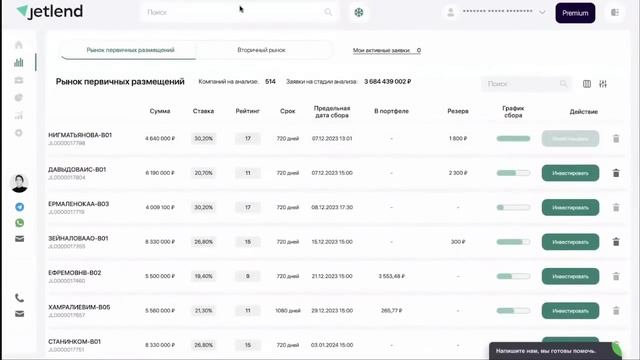Click the 30,20% rate badge for НИГМАТЬЯНОВА-В01
The image size is (640, 360).
pos(203,138)
